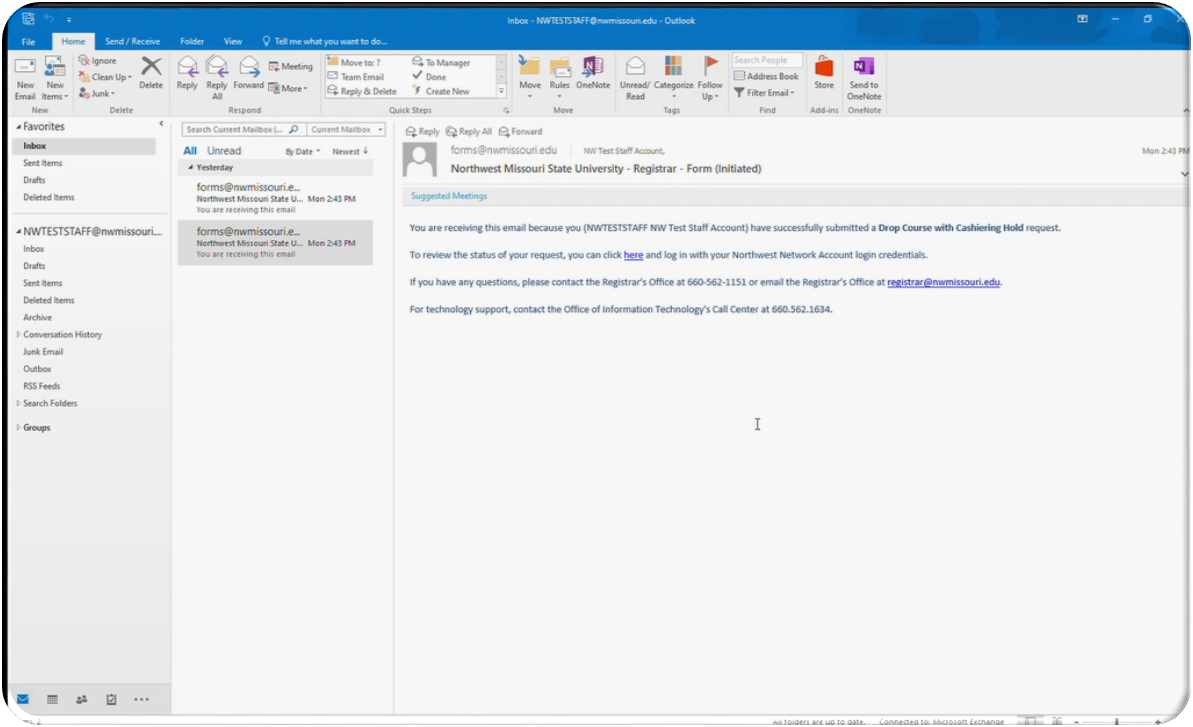The width and height of the screenshot is (1193, 727).
Task: Open the By Date sort dropdown
Action: tap(302, 152)
